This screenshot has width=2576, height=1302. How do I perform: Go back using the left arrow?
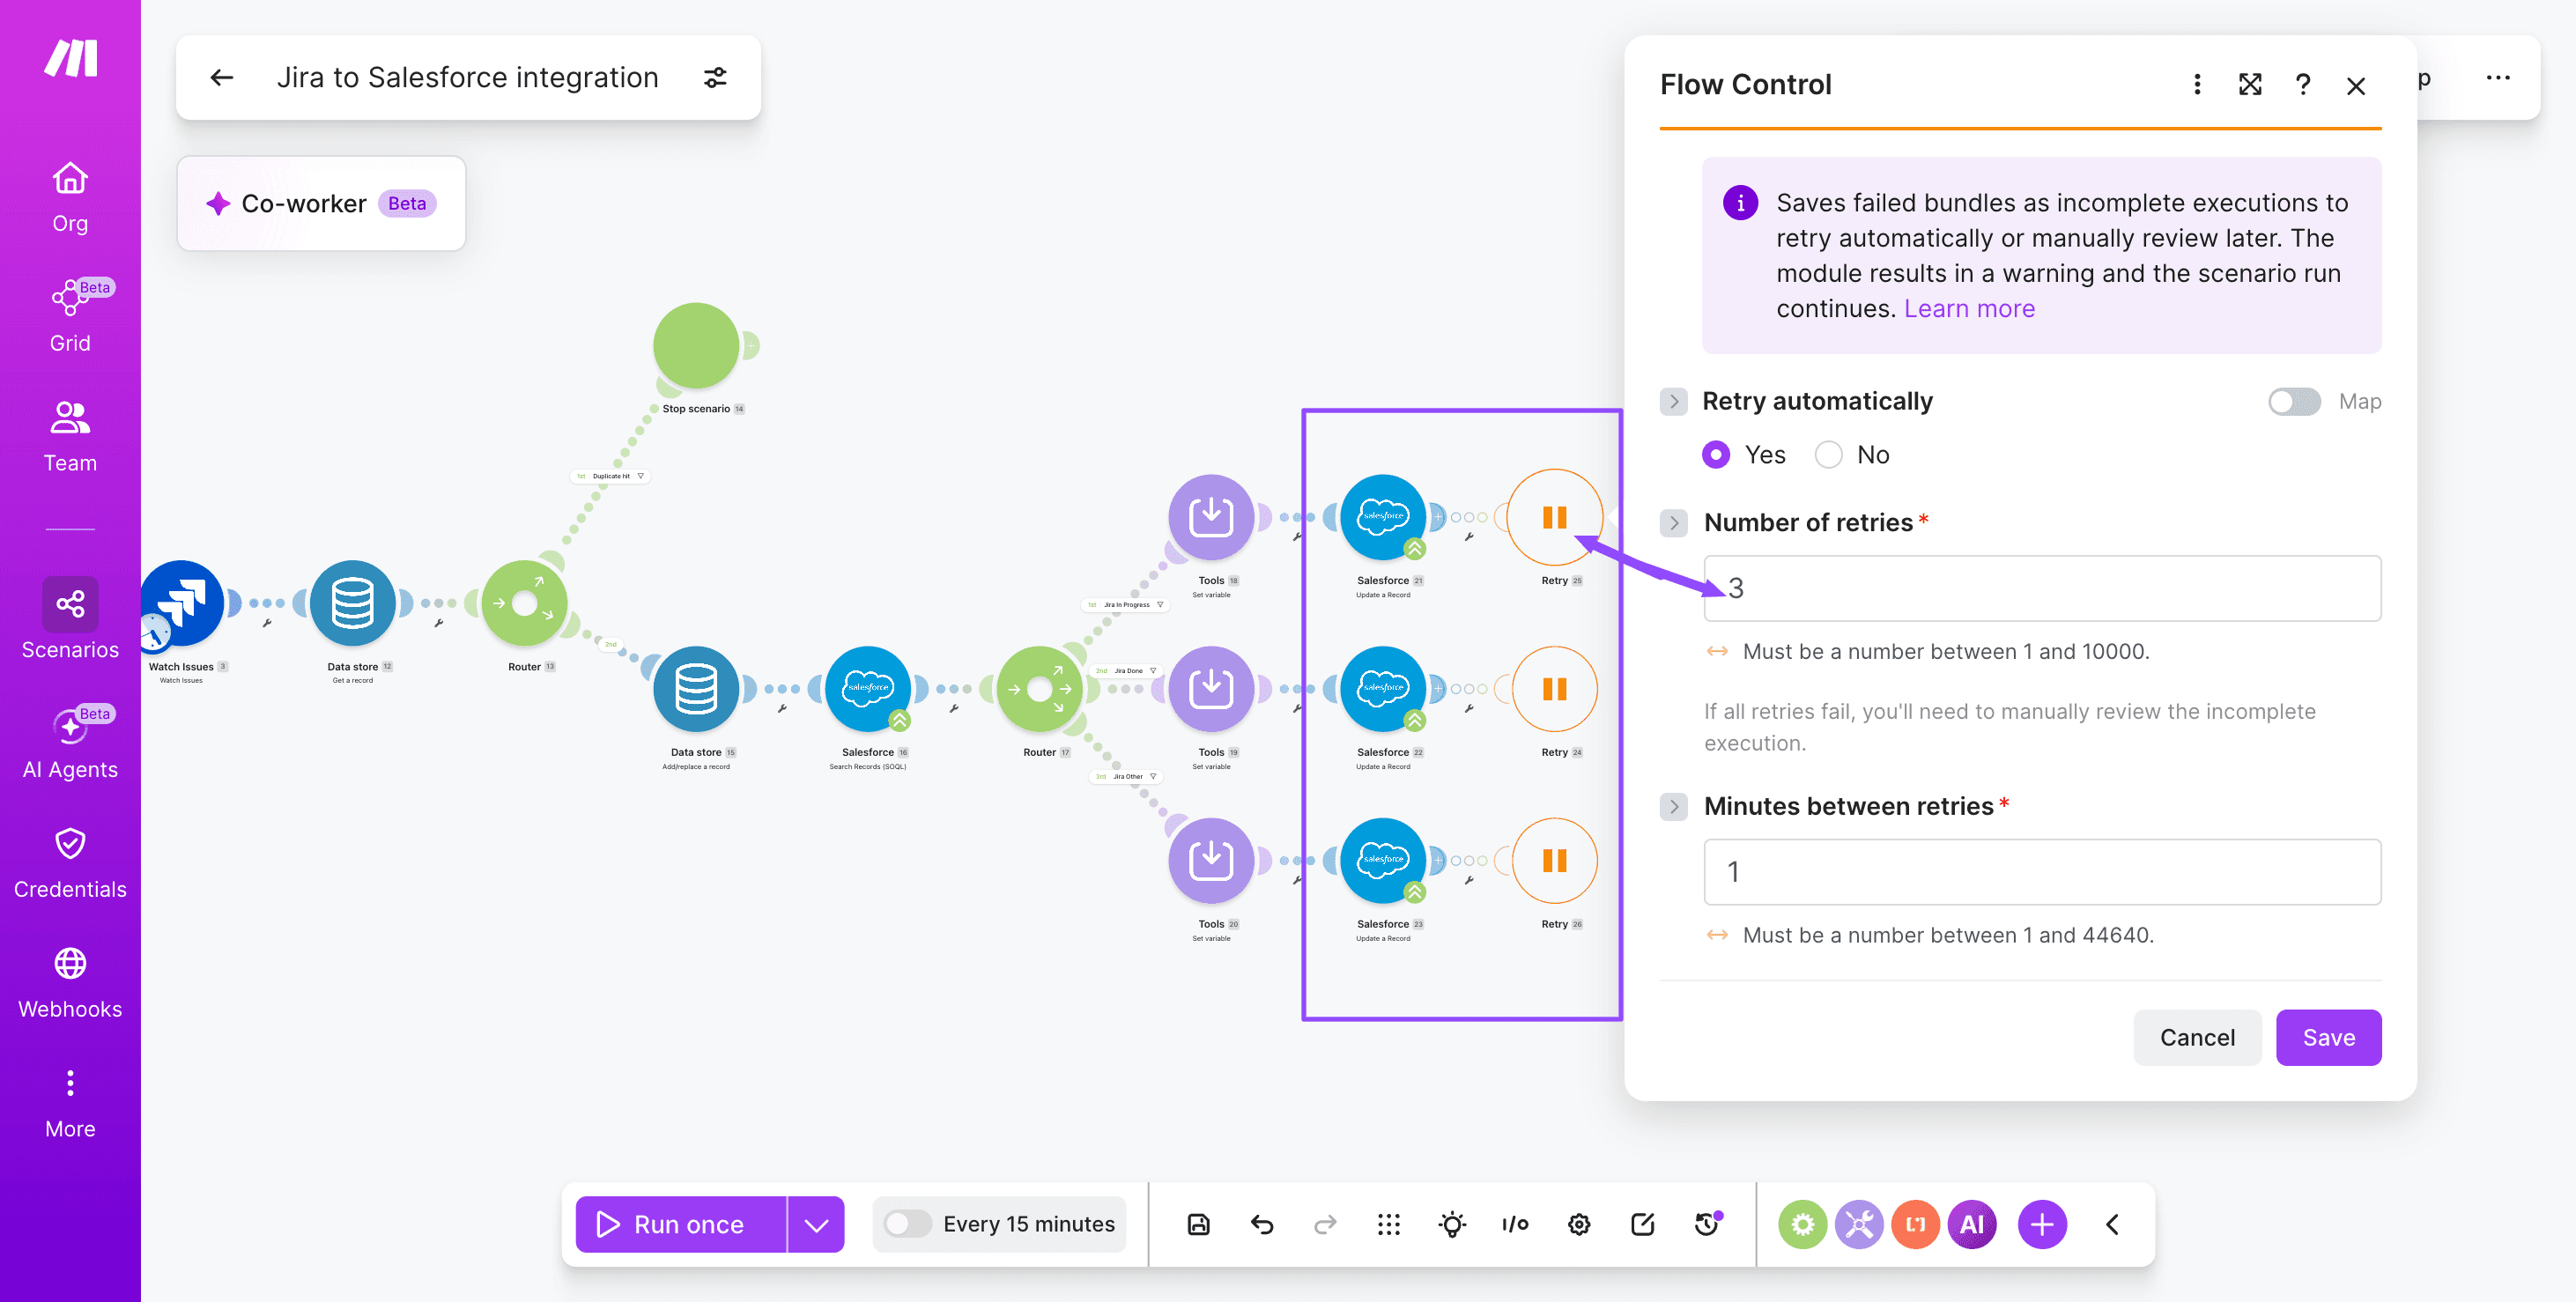tap(221, 77)
